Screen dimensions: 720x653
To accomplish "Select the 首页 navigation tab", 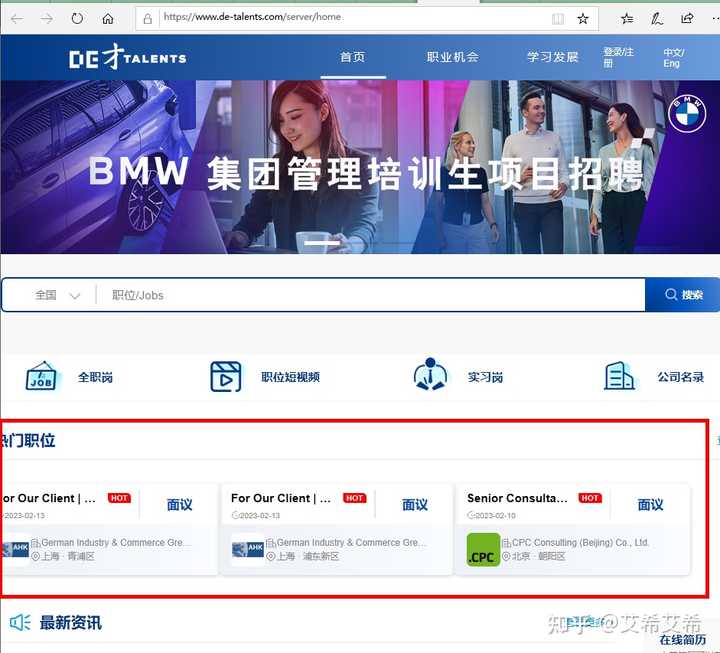I will point(353,57).
